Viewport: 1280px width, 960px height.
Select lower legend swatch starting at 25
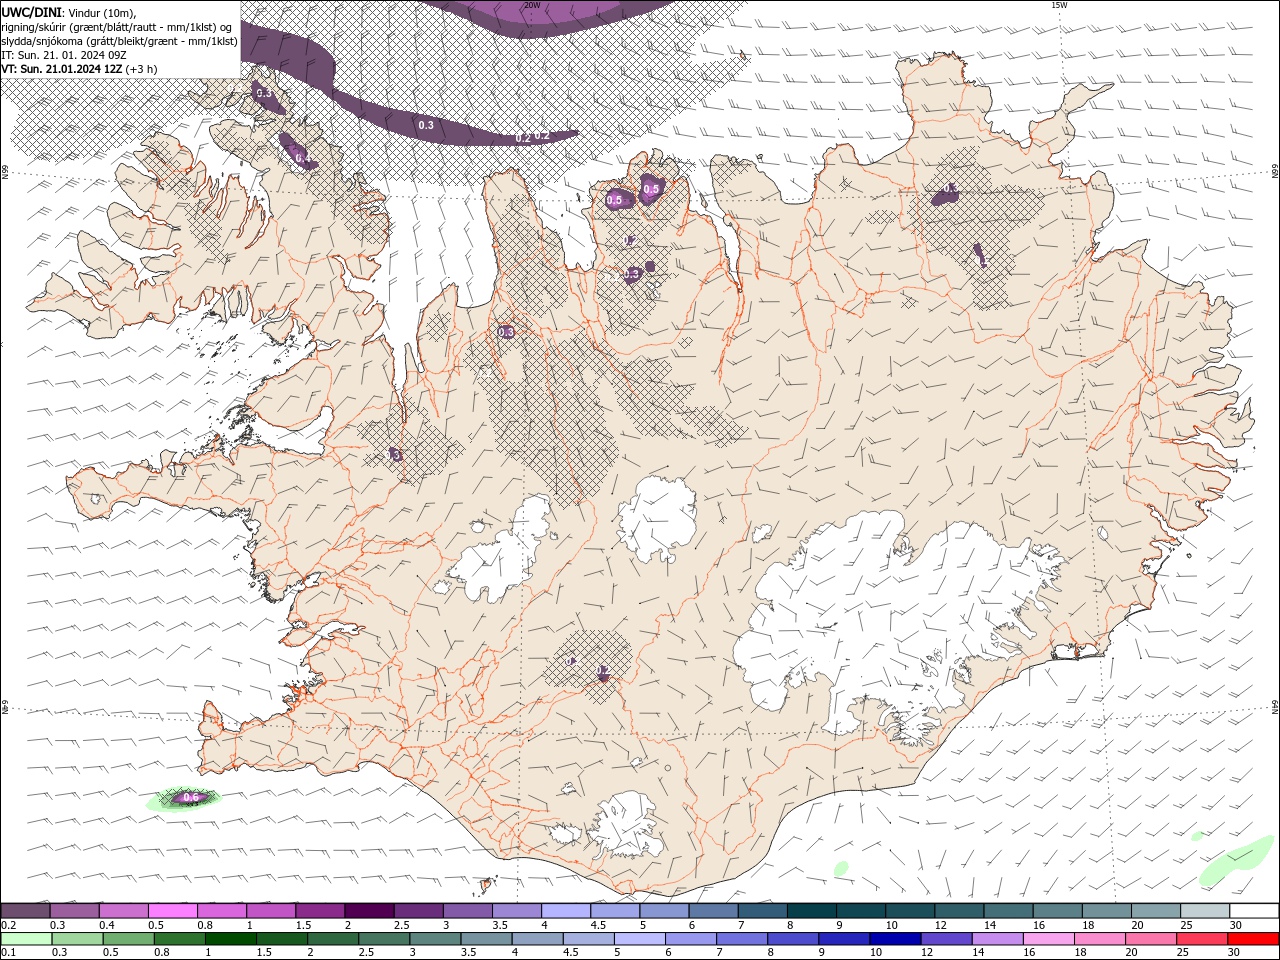[1201, 939]
